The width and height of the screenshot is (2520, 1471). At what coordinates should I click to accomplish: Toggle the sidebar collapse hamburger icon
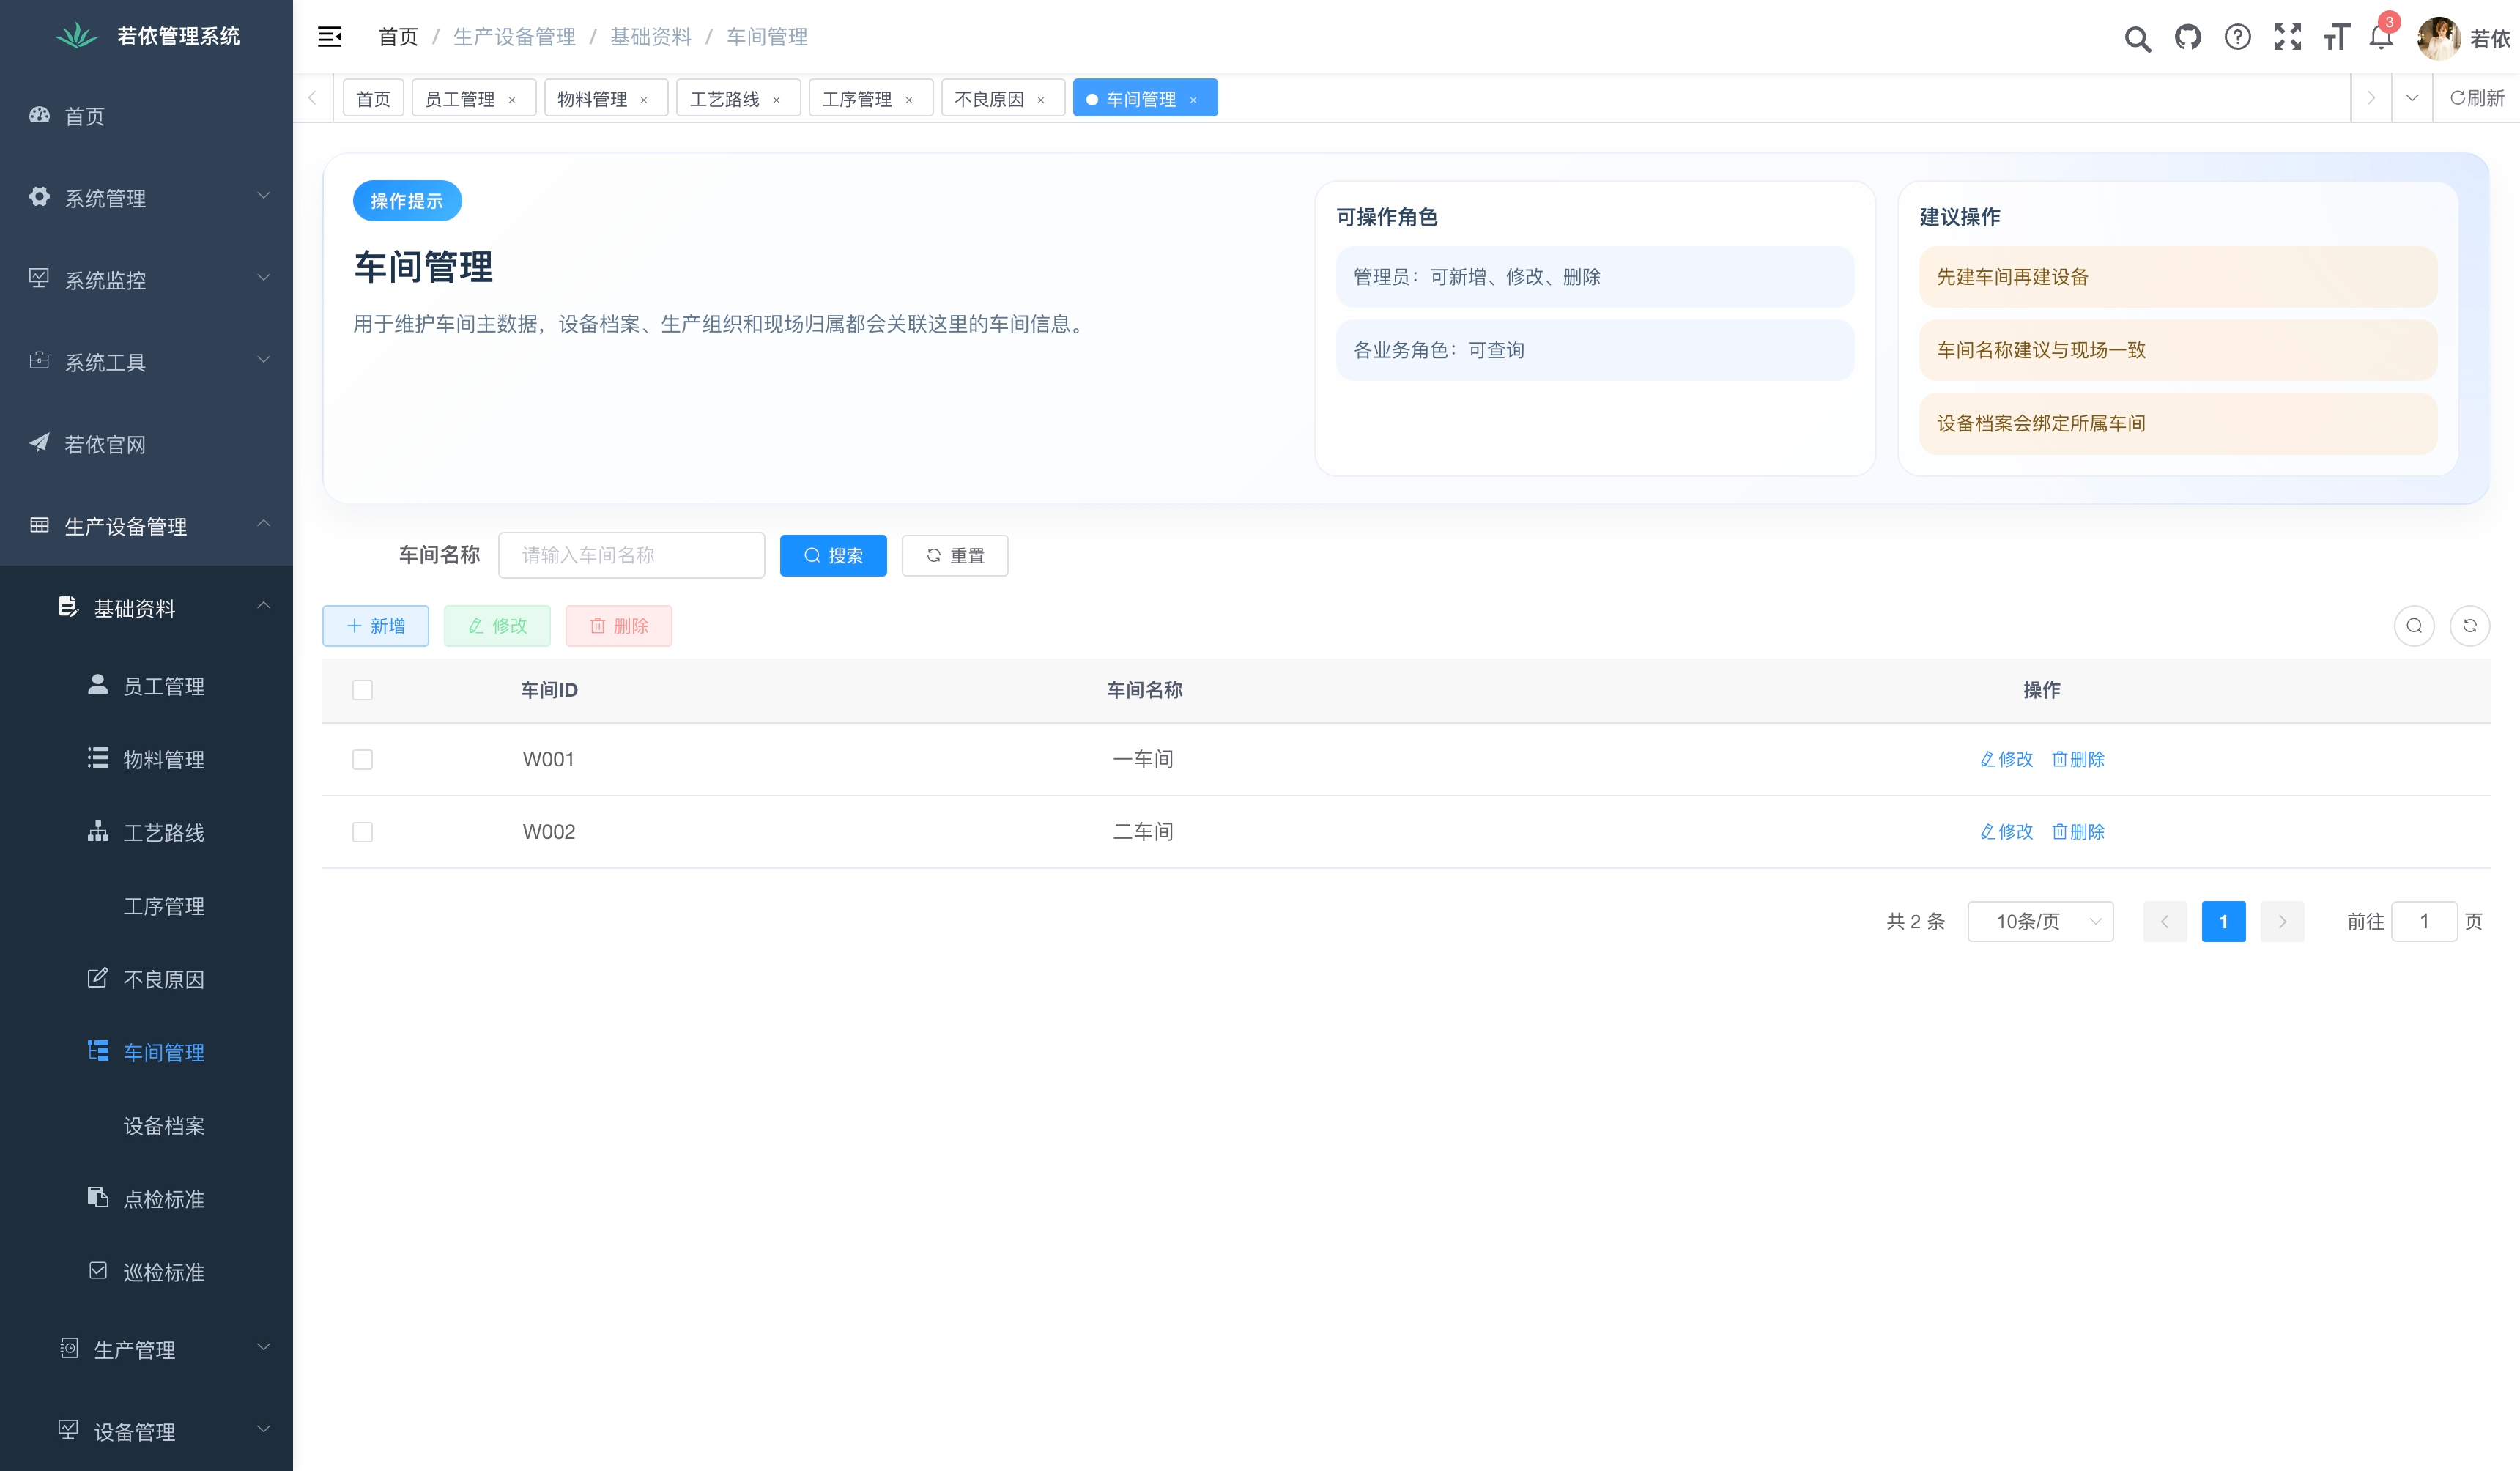(x=329, y=37)
